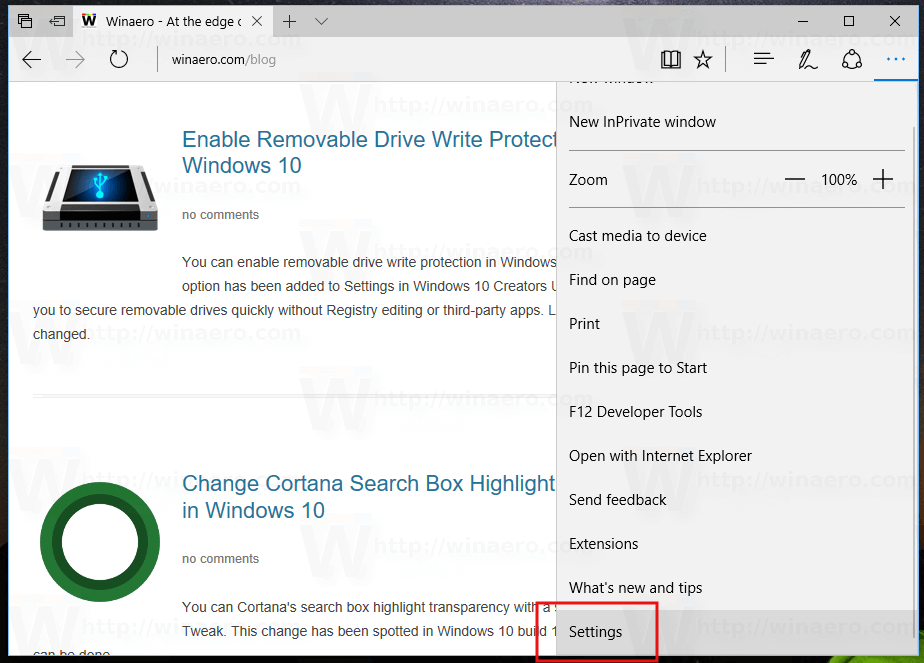Navigate back using the back arrow

coord(31,59)
